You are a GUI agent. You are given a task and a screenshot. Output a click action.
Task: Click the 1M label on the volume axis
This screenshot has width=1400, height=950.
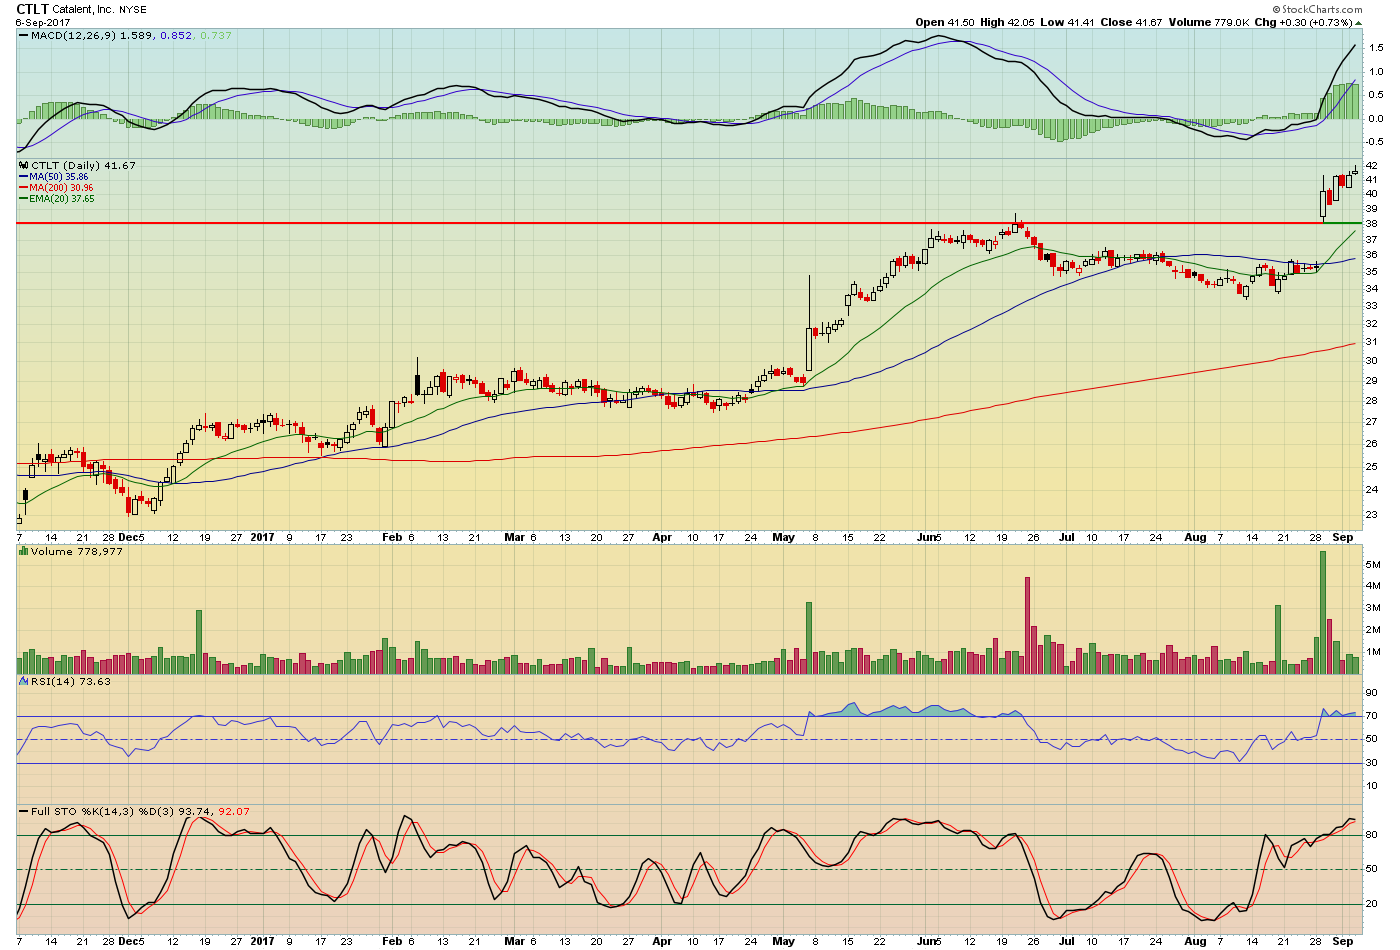pyautogui.click(x=1374, y=653)
